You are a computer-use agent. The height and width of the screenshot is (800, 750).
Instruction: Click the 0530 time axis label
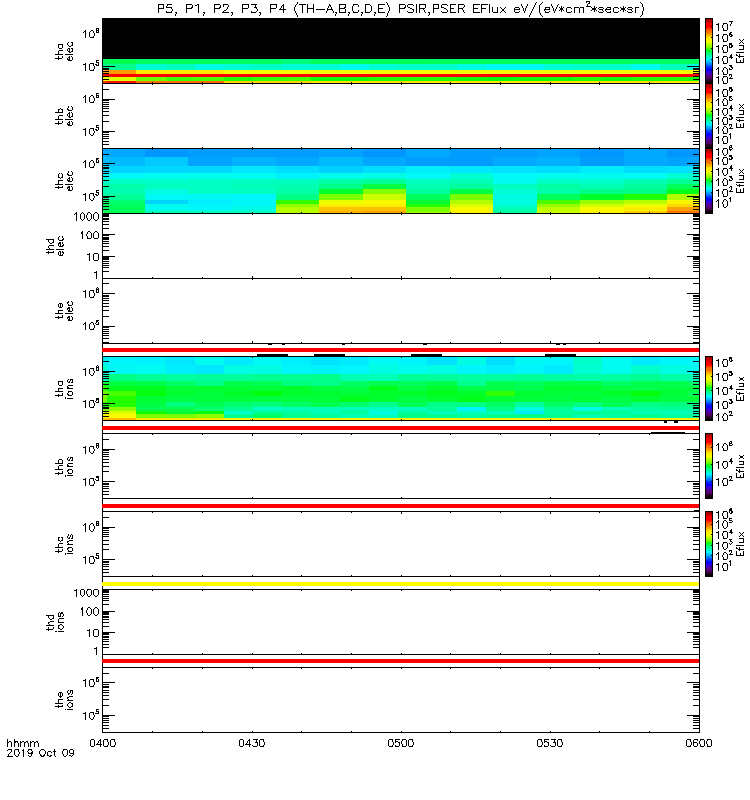point(550,743)
